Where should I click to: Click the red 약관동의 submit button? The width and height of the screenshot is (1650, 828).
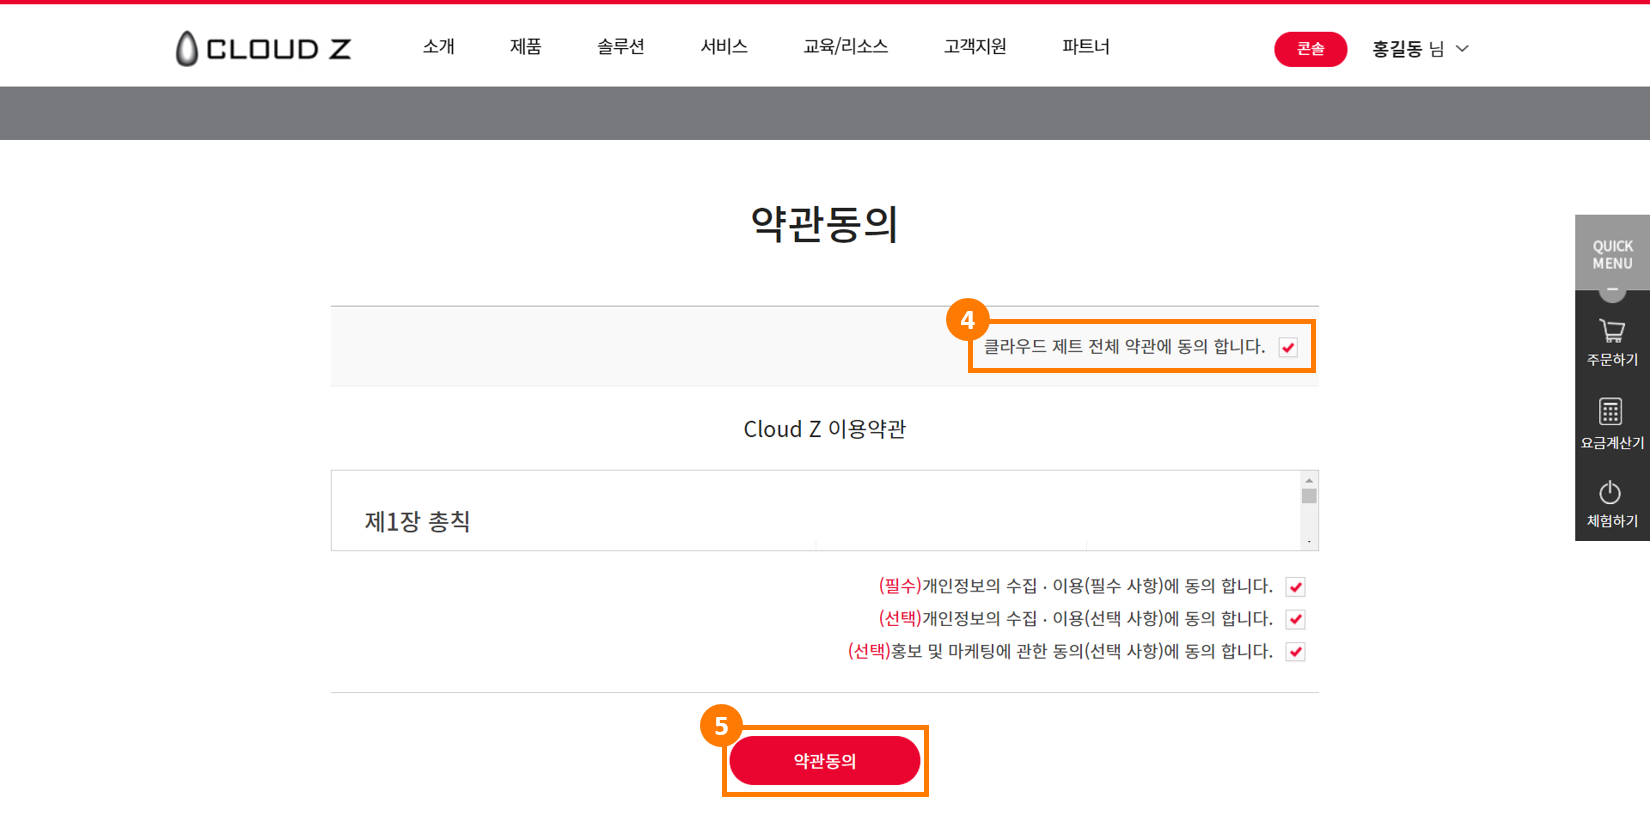pos(825,761)
